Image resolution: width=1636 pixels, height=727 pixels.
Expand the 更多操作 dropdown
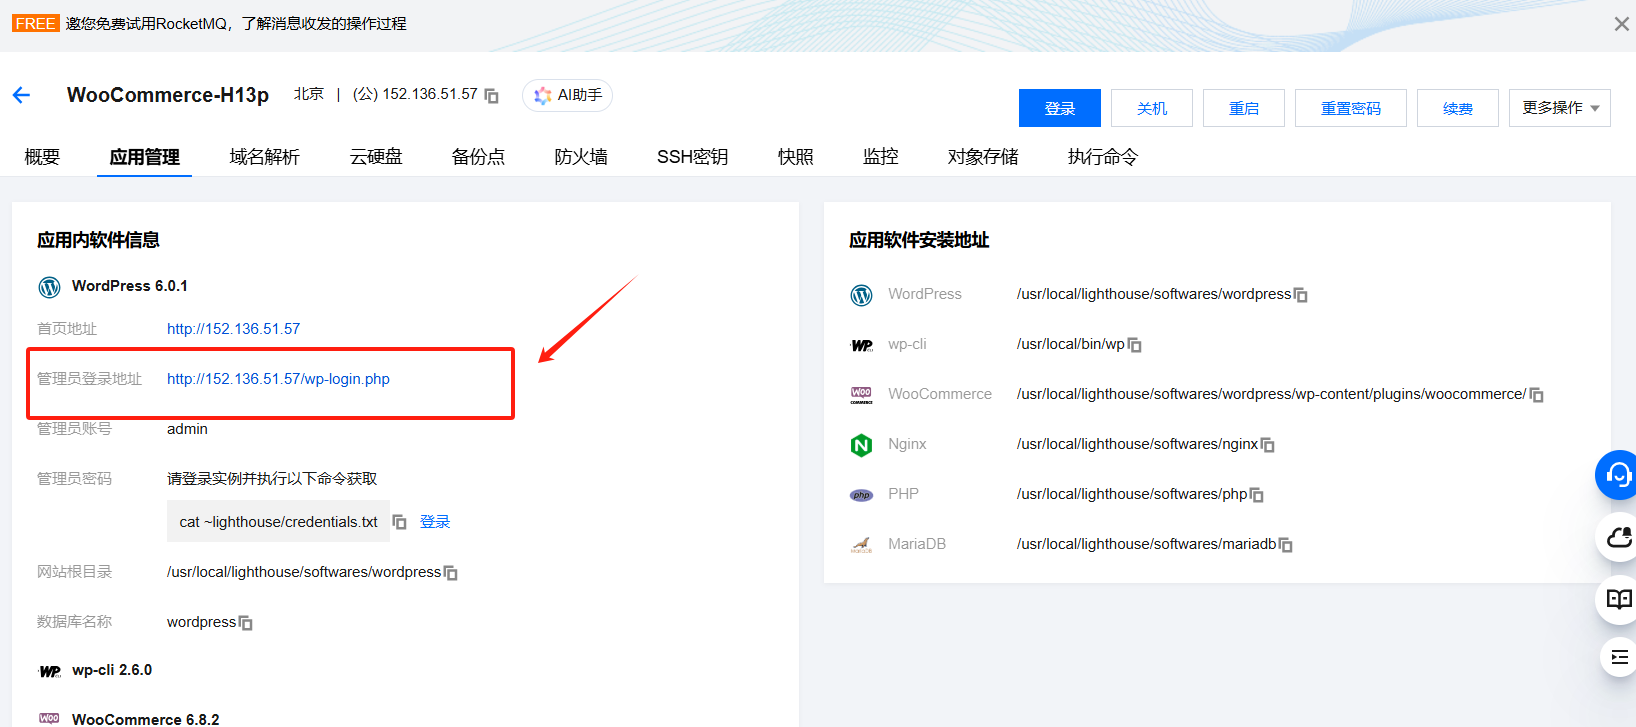[1560, 108]
